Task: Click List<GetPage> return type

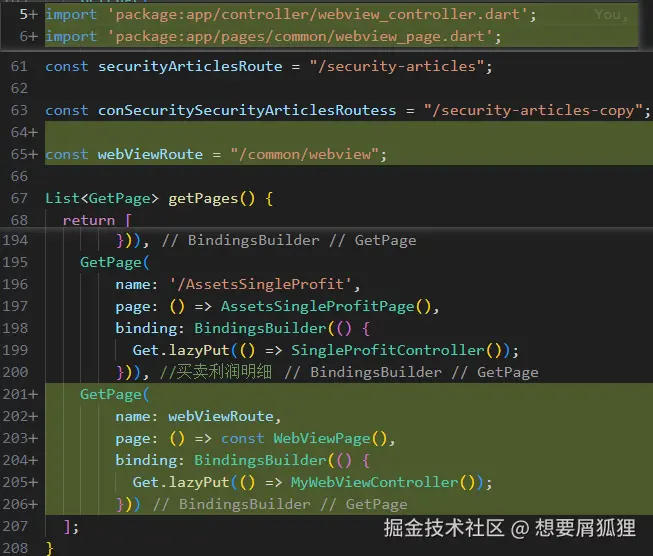Action: pyautogui.click(x=102, y=198)
